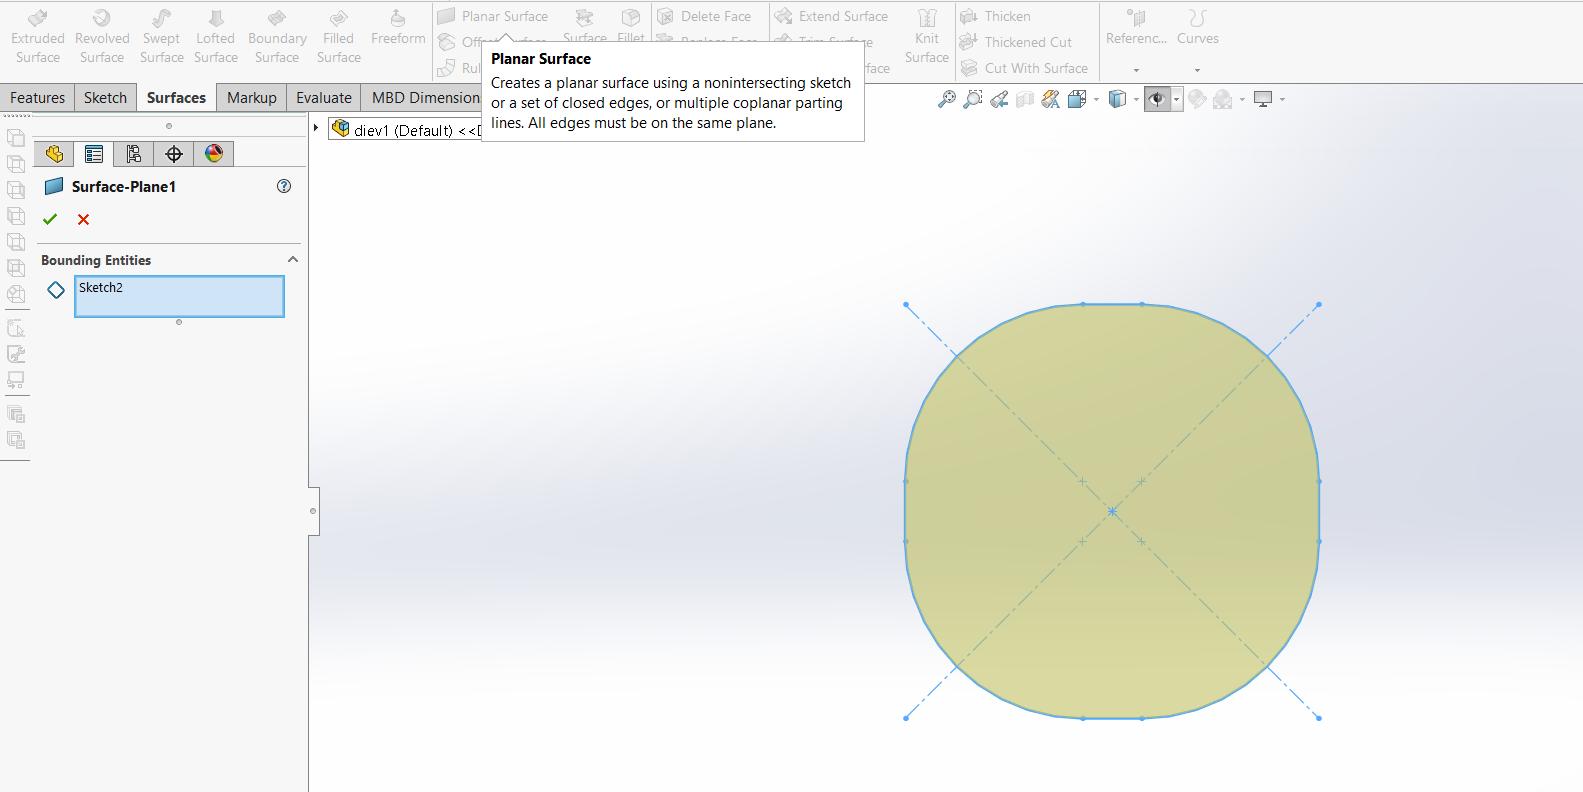Open help for Surface-Plane1
Image resolution: width=1583 pixels, height=792 pixels.
[x=284, y=186]
